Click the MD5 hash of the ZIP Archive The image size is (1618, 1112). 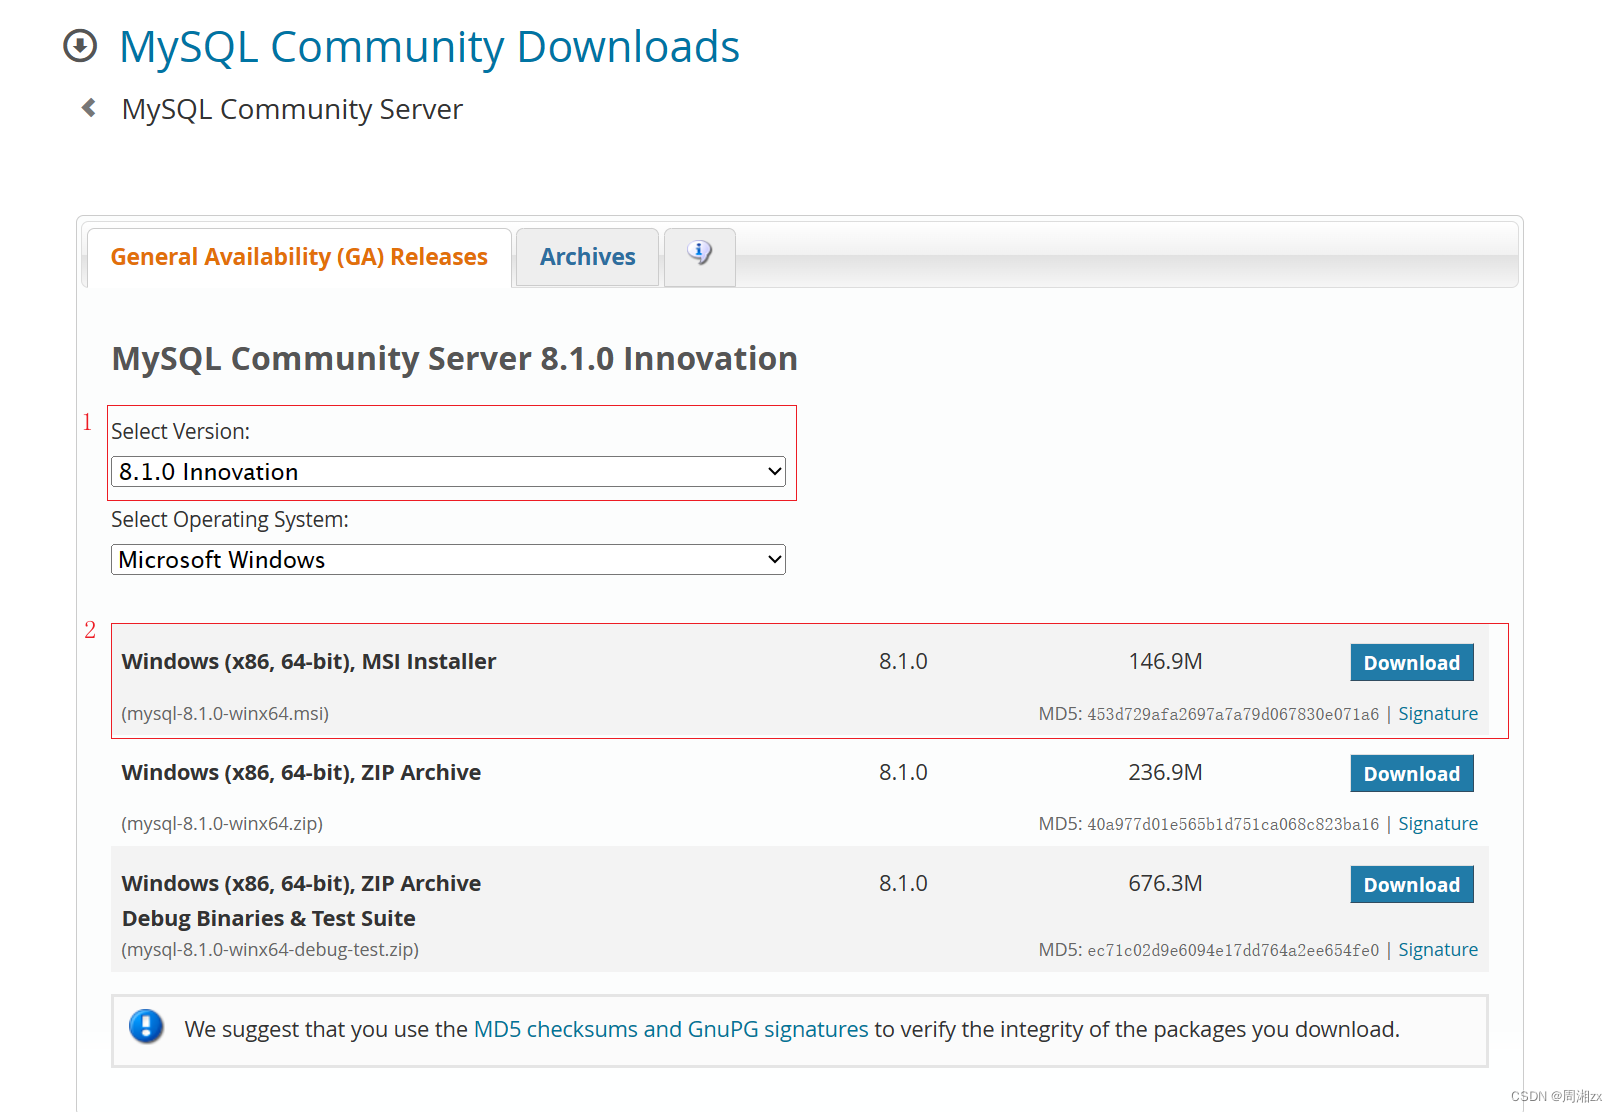point(1232,823)
